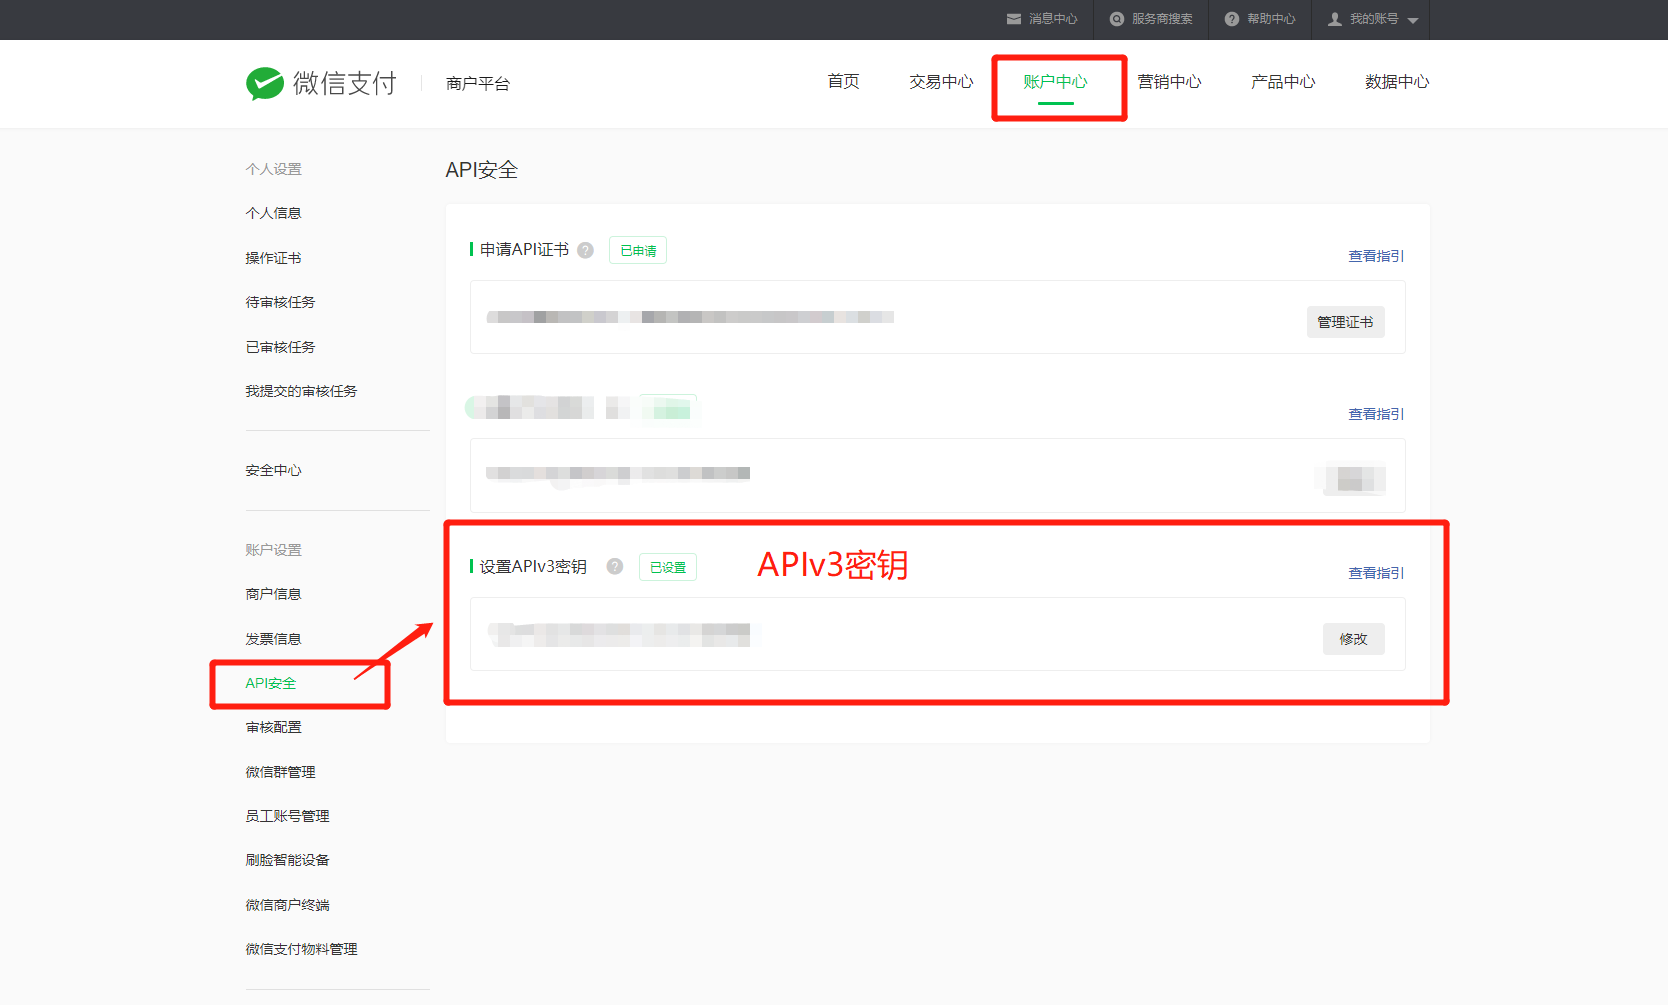Open 消息中心 link in top bar
This screenshot has width=1668, height=1005.
(x=1053, y=19)
